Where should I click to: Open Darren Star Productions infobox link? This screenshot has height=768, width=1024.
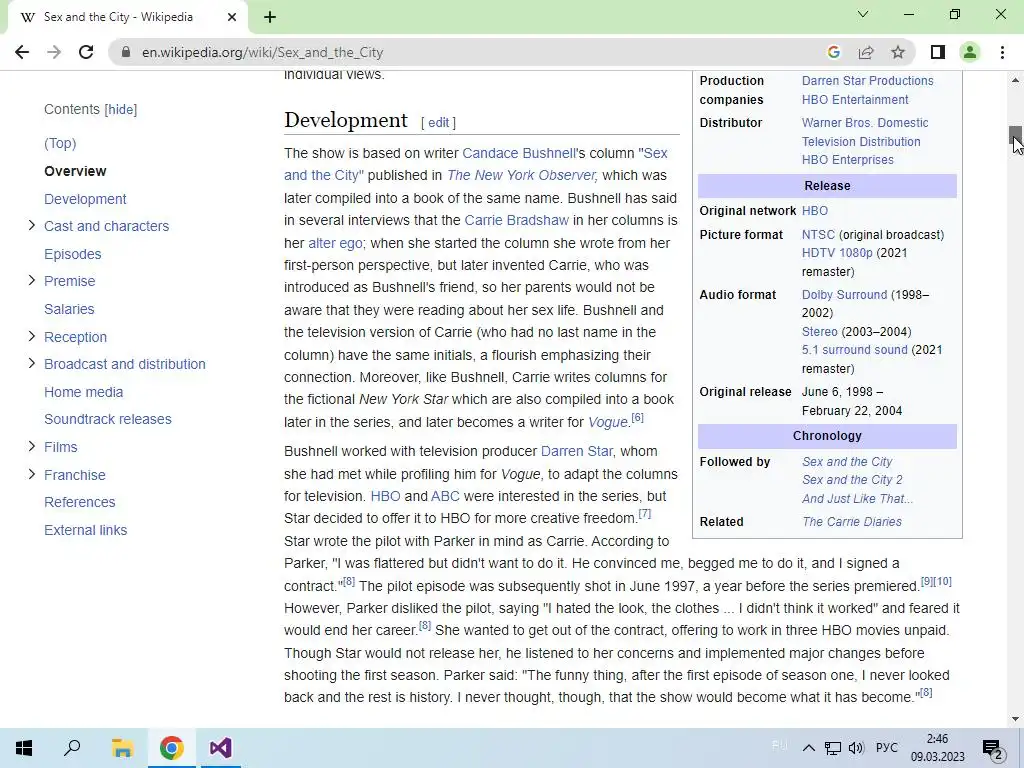[867, 81]
